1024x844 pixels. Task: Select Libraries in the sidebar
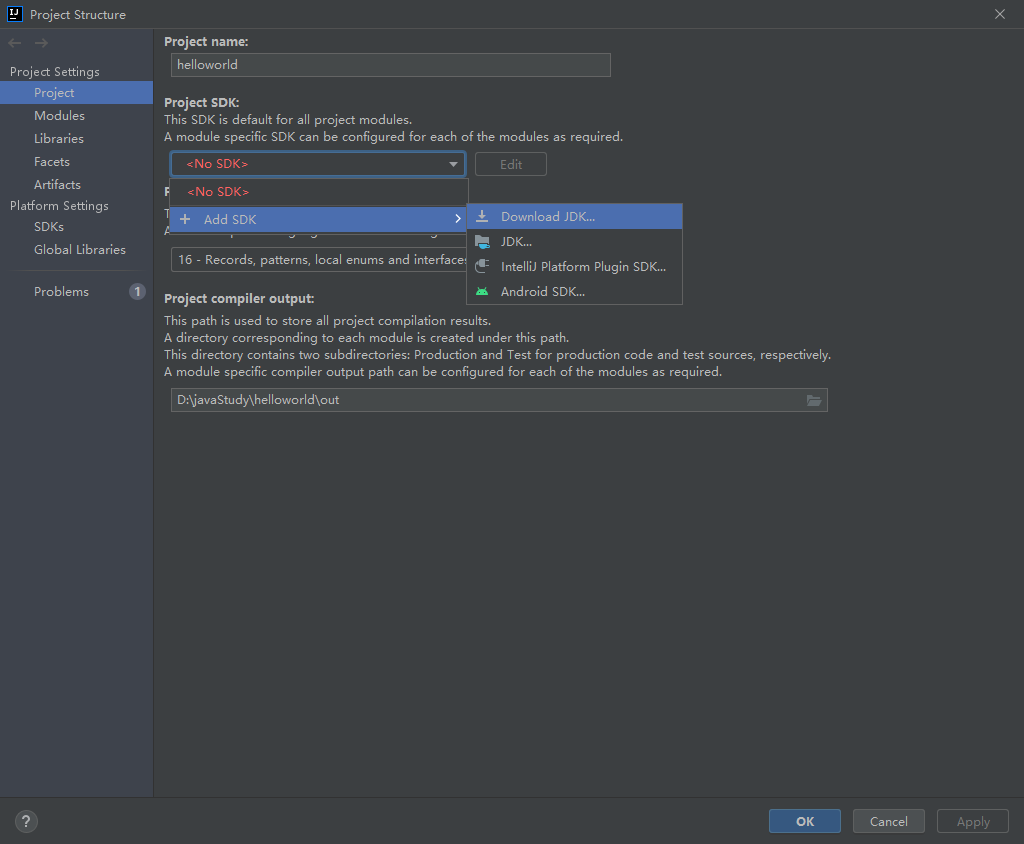point(59,139)
